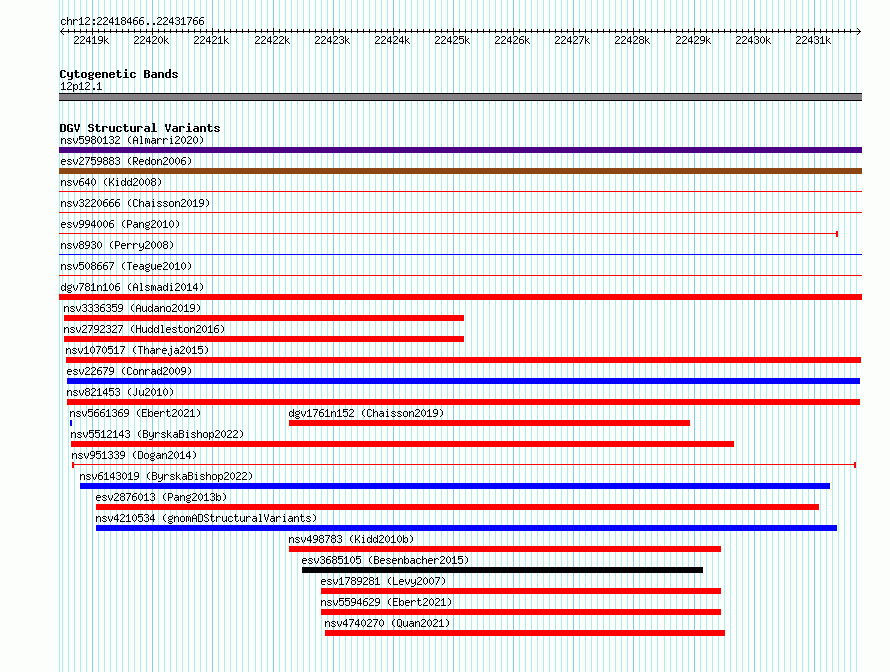The image size is (890, 672).
Task: Open nsv498783 (Kidd2010b) variant
Action: (x=351, y=539)
